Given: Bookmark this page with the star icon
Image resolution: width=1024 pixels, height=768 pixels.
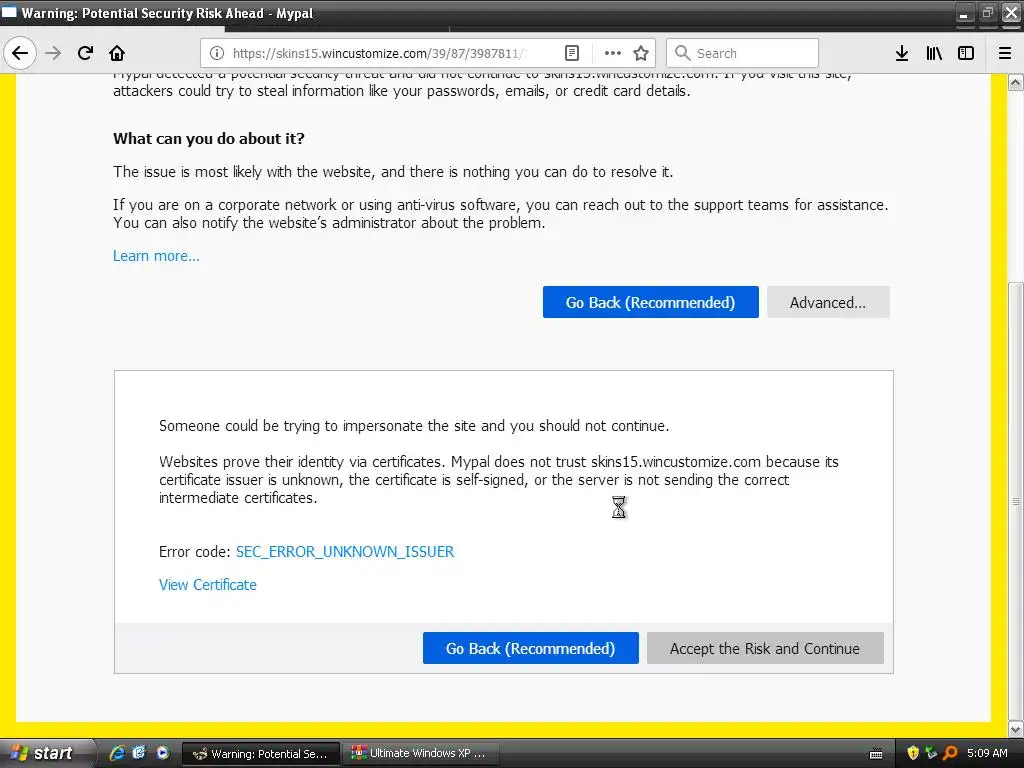Looking at the screenshot, I should pos(641,54).
